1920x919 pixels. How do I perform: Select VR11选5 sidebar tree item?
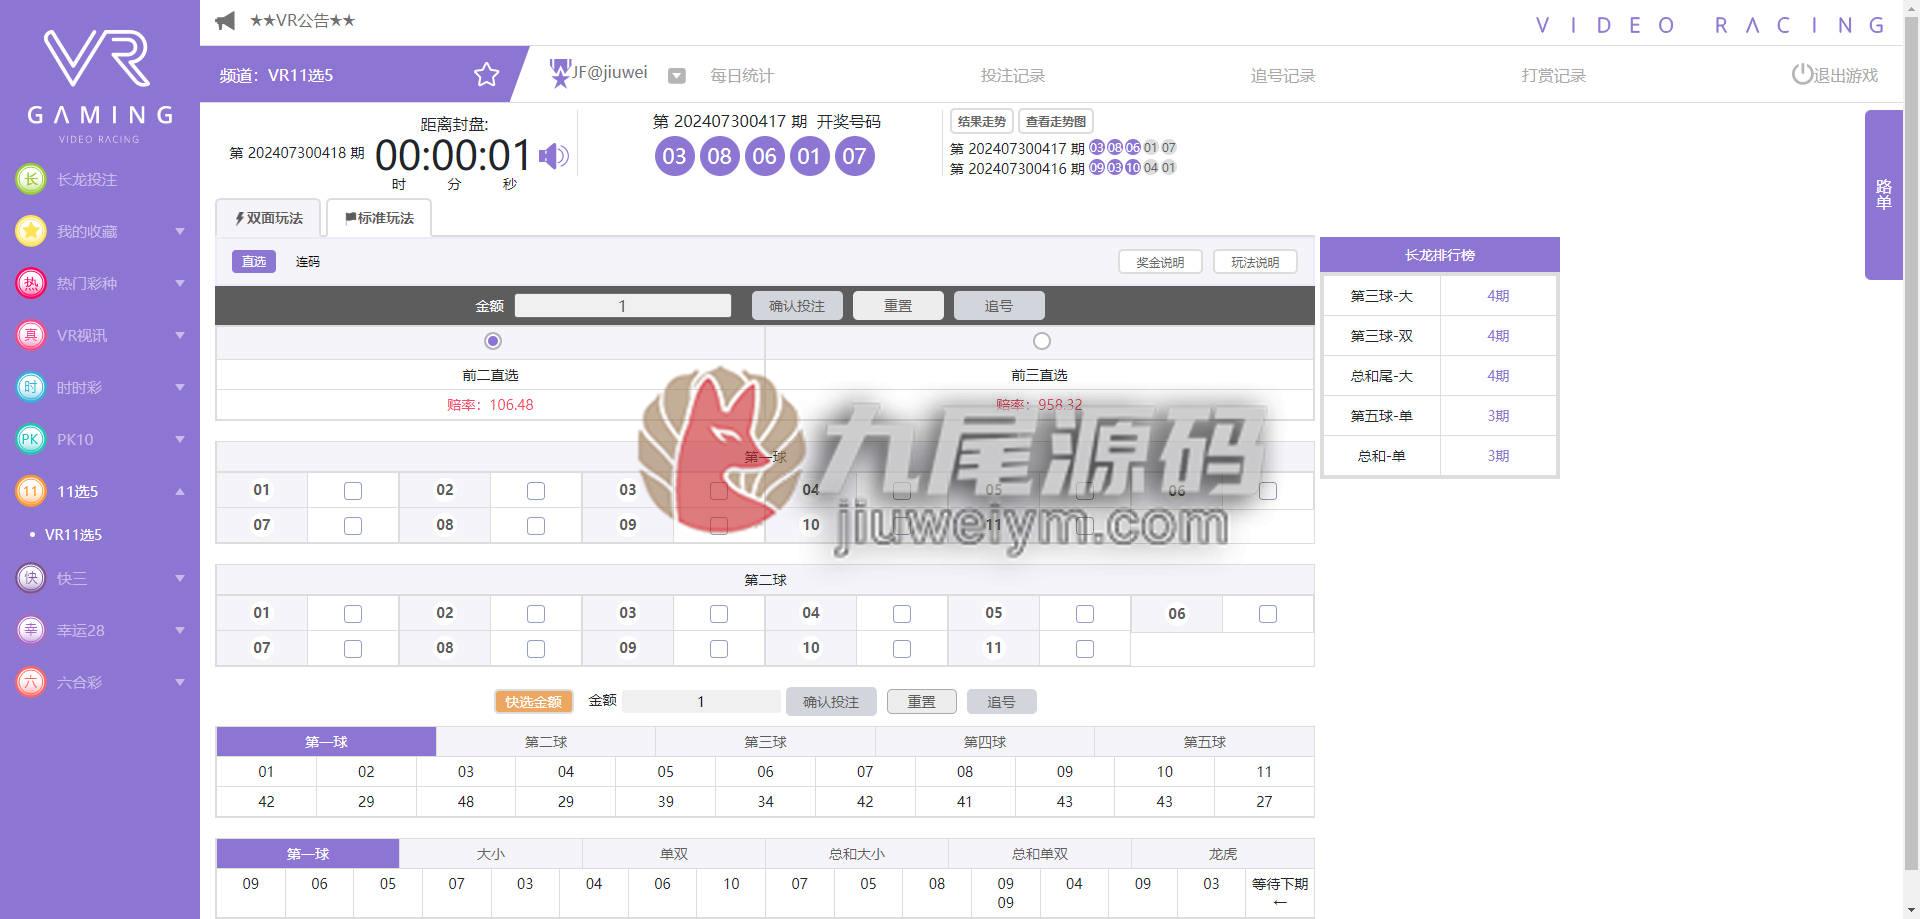73,535
